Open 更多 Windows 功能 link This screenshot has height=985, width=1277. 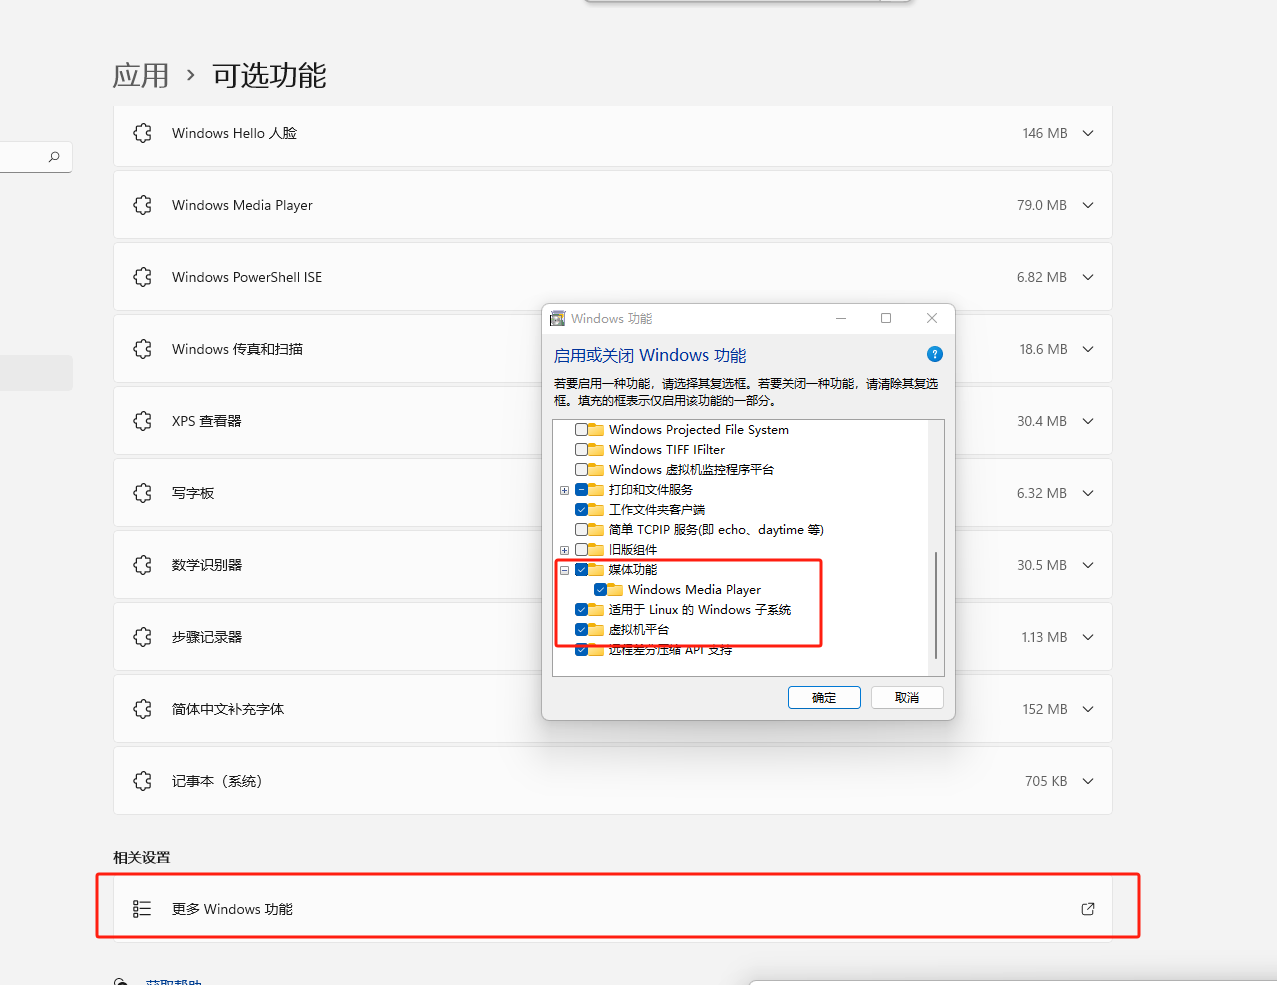click(613, 909)
